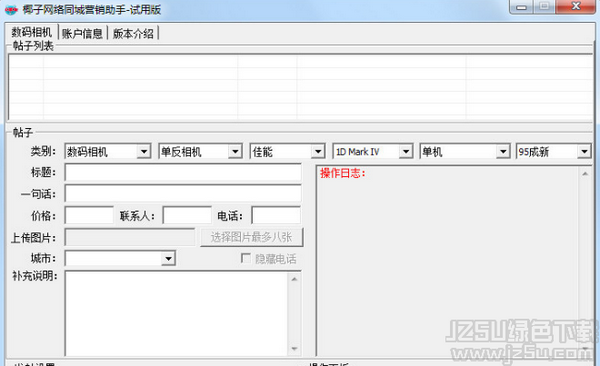Focus the 联系人 contact field
The height and width of the screenshot is (366, 600).
click(x=187, y=216)
